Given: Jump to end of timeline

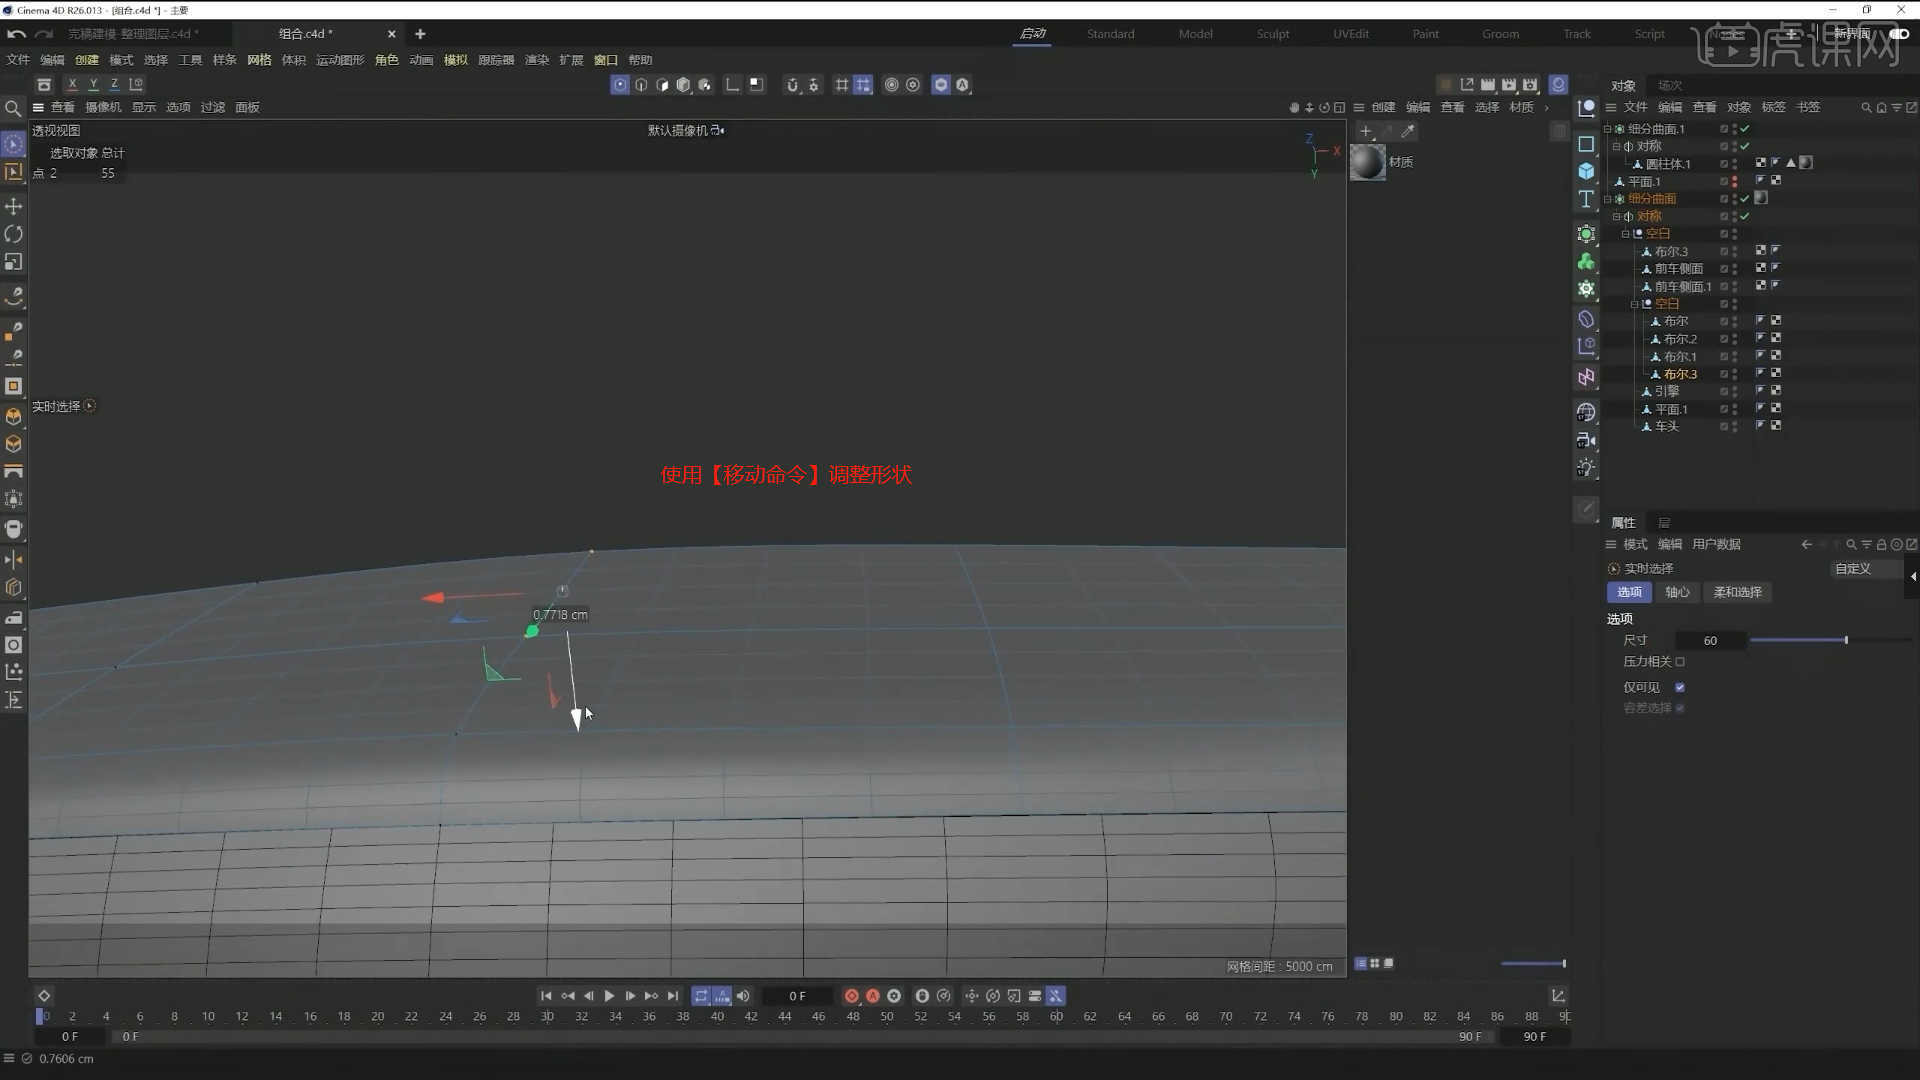Looking at the screenshot, I should click(x=673, y=997).
